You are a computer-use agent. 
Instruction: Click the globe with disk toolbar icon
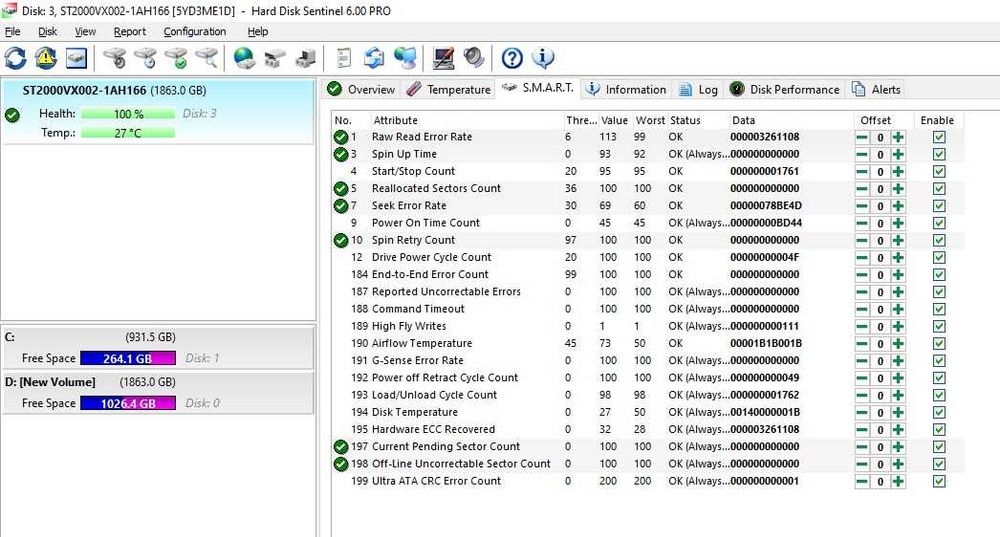244,58
